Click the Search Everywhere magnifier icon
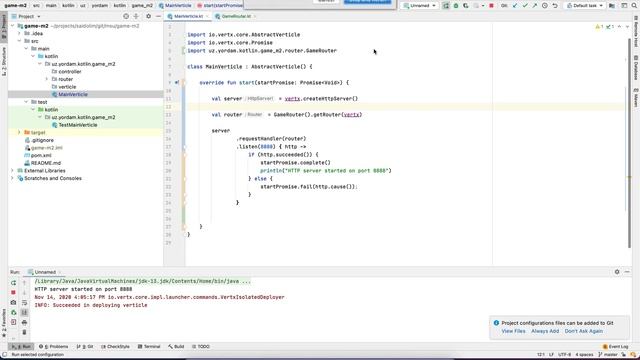The height and width of the screenshot is (360, 640). (x=634, y=6)
